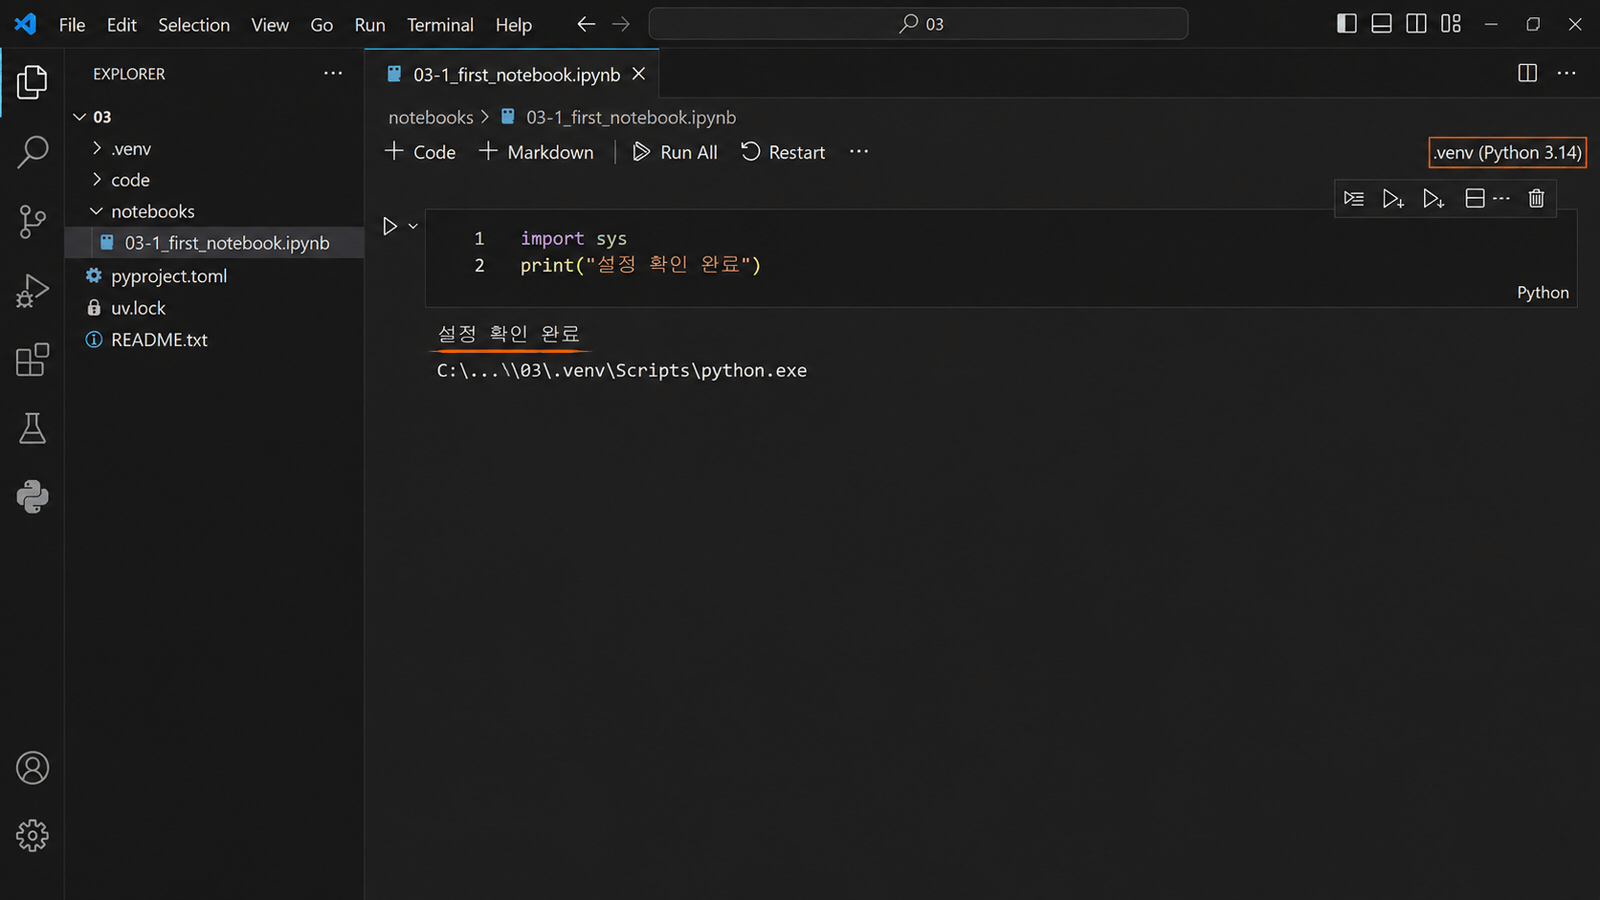Split the editor right
The height and width of the screenshot is (900, 1600).
pyautogui.click(x=1527, y=73)
